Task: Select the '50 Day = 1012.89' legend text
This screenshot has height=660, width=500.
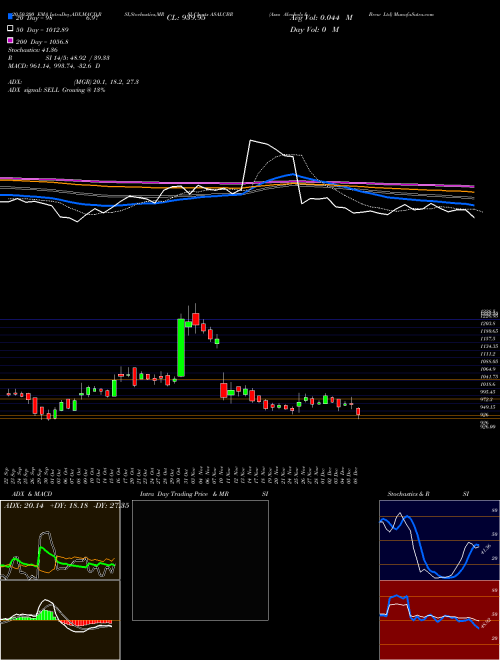Action: pos(43,30)
